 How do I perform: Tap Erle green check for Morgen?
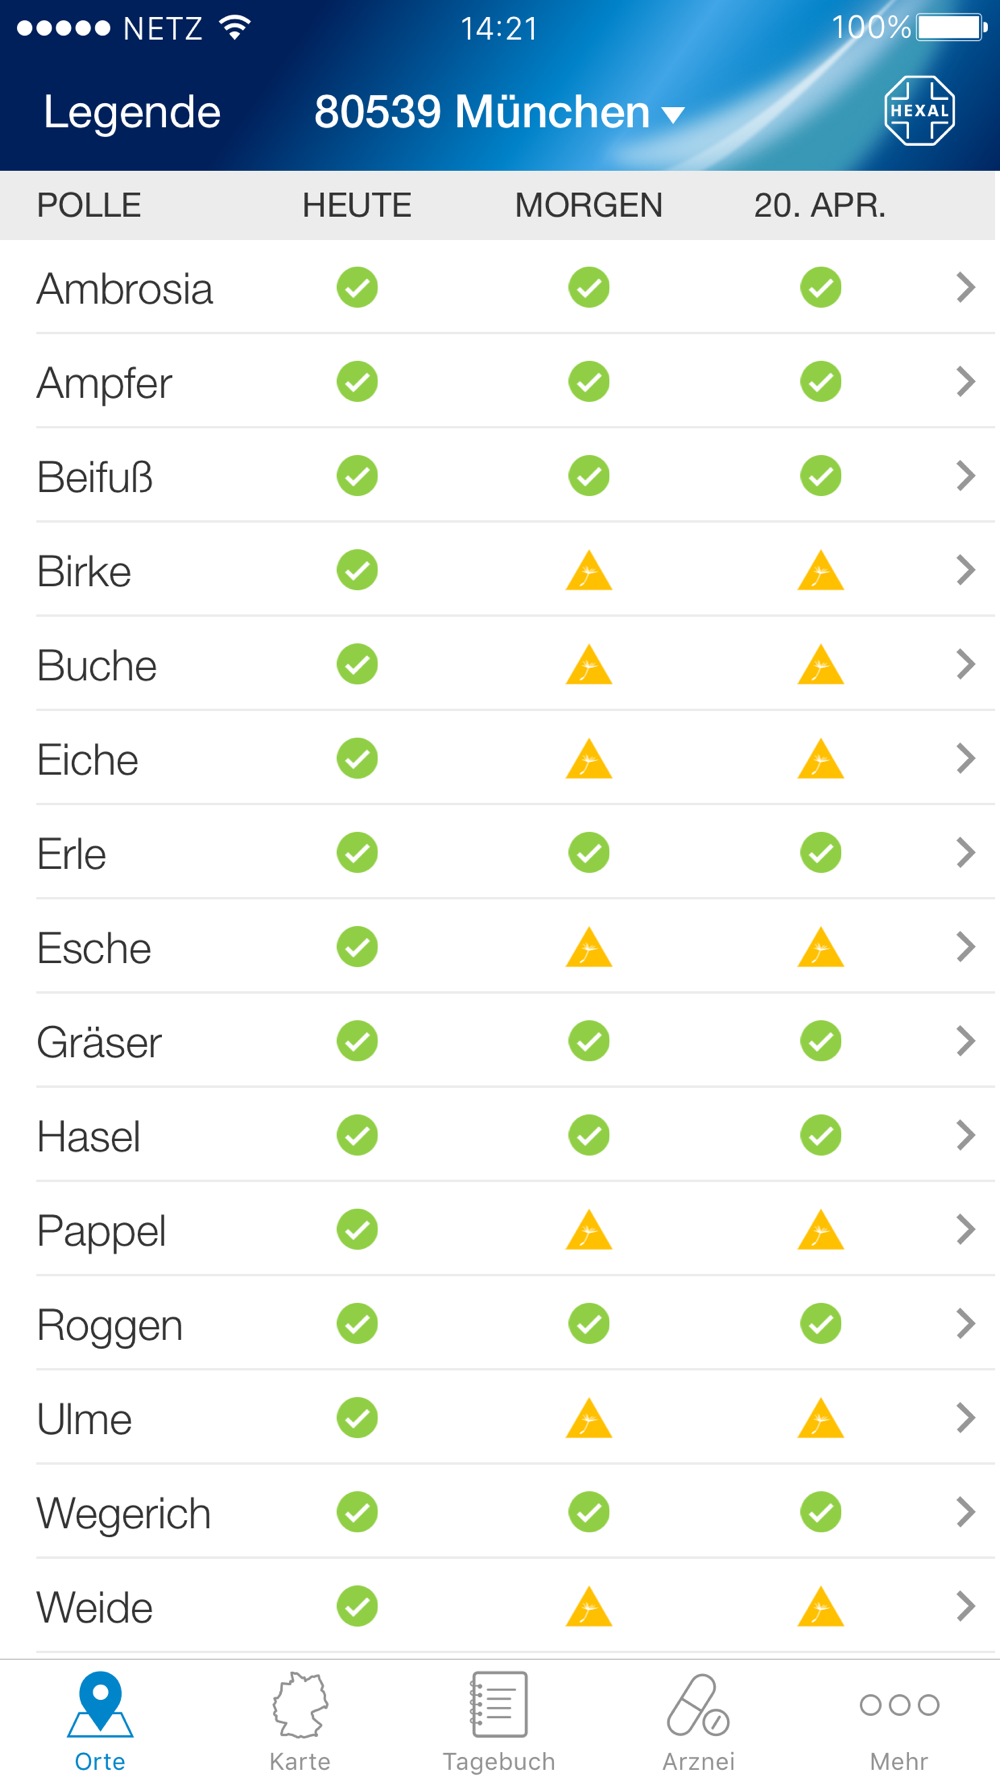[589, 853]
